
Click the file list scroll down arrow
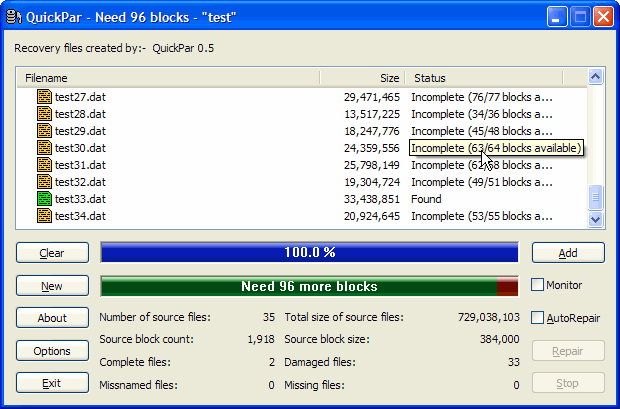point(595,219)
